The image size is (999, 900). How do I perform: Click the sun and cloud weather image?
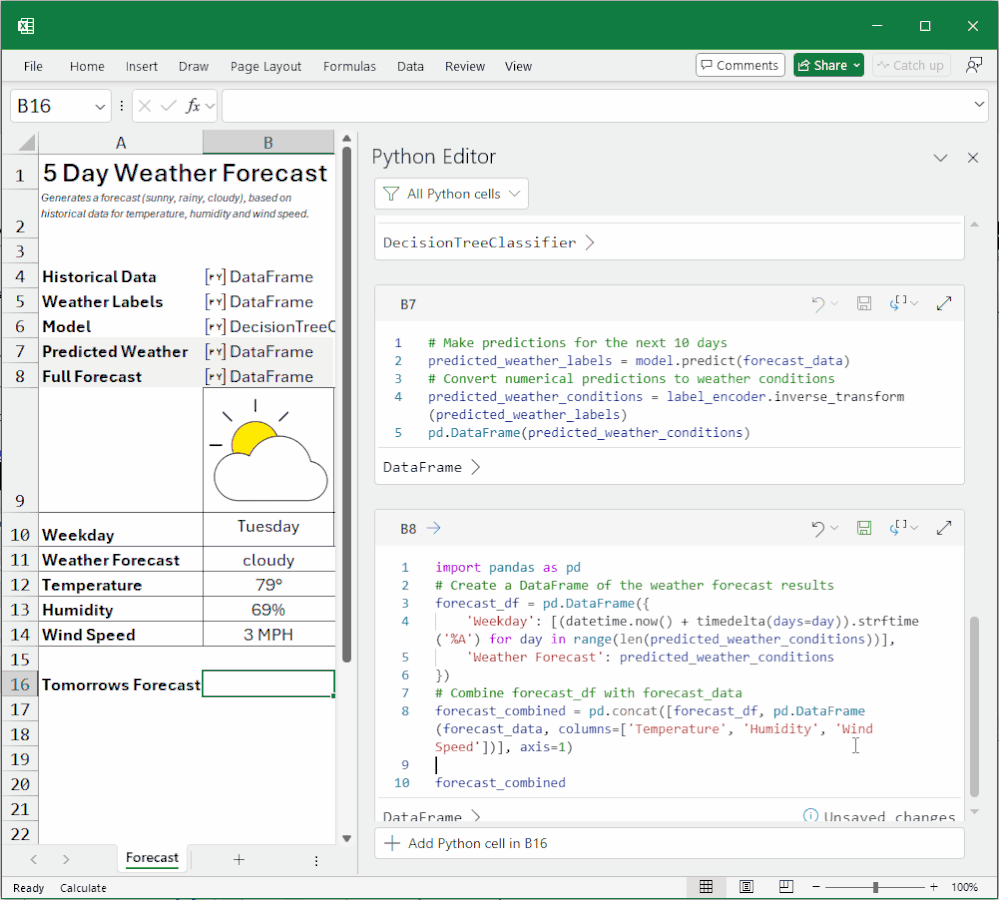point(268,450)
